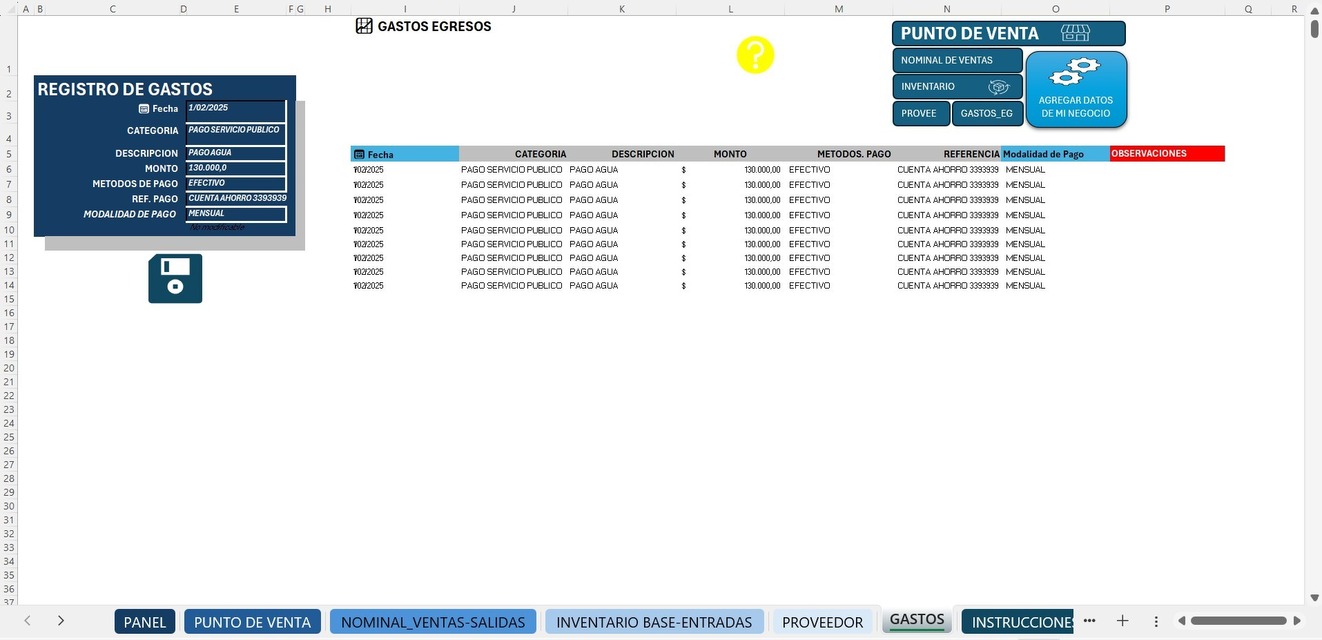Click the 'No modificable' note text
Viewport: 1322px width, 640px height.
(x=217, y=228)
